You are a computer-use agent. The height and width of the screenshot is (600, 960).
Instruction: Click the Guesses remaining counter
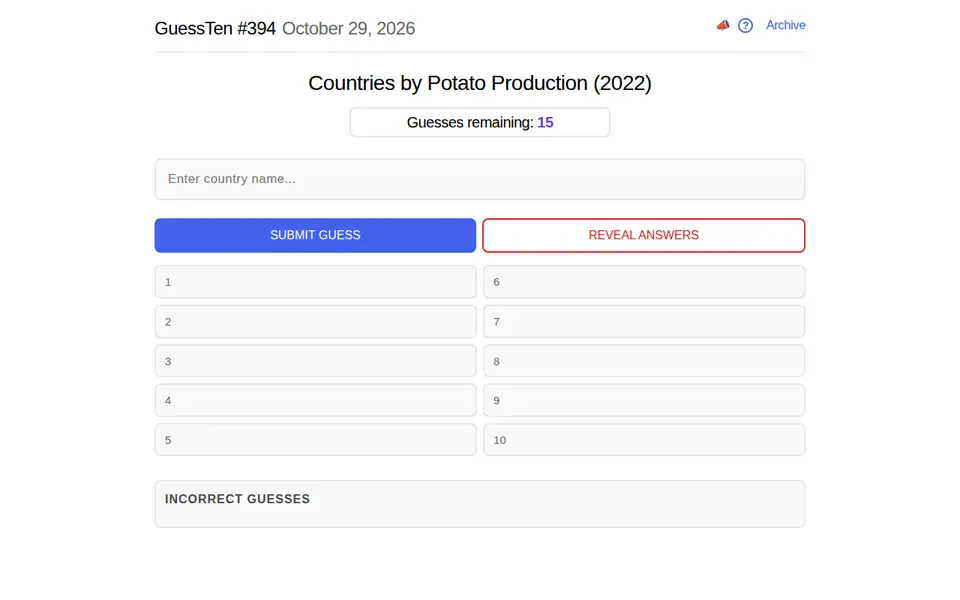pyautogui.click(x=479, y=122)
